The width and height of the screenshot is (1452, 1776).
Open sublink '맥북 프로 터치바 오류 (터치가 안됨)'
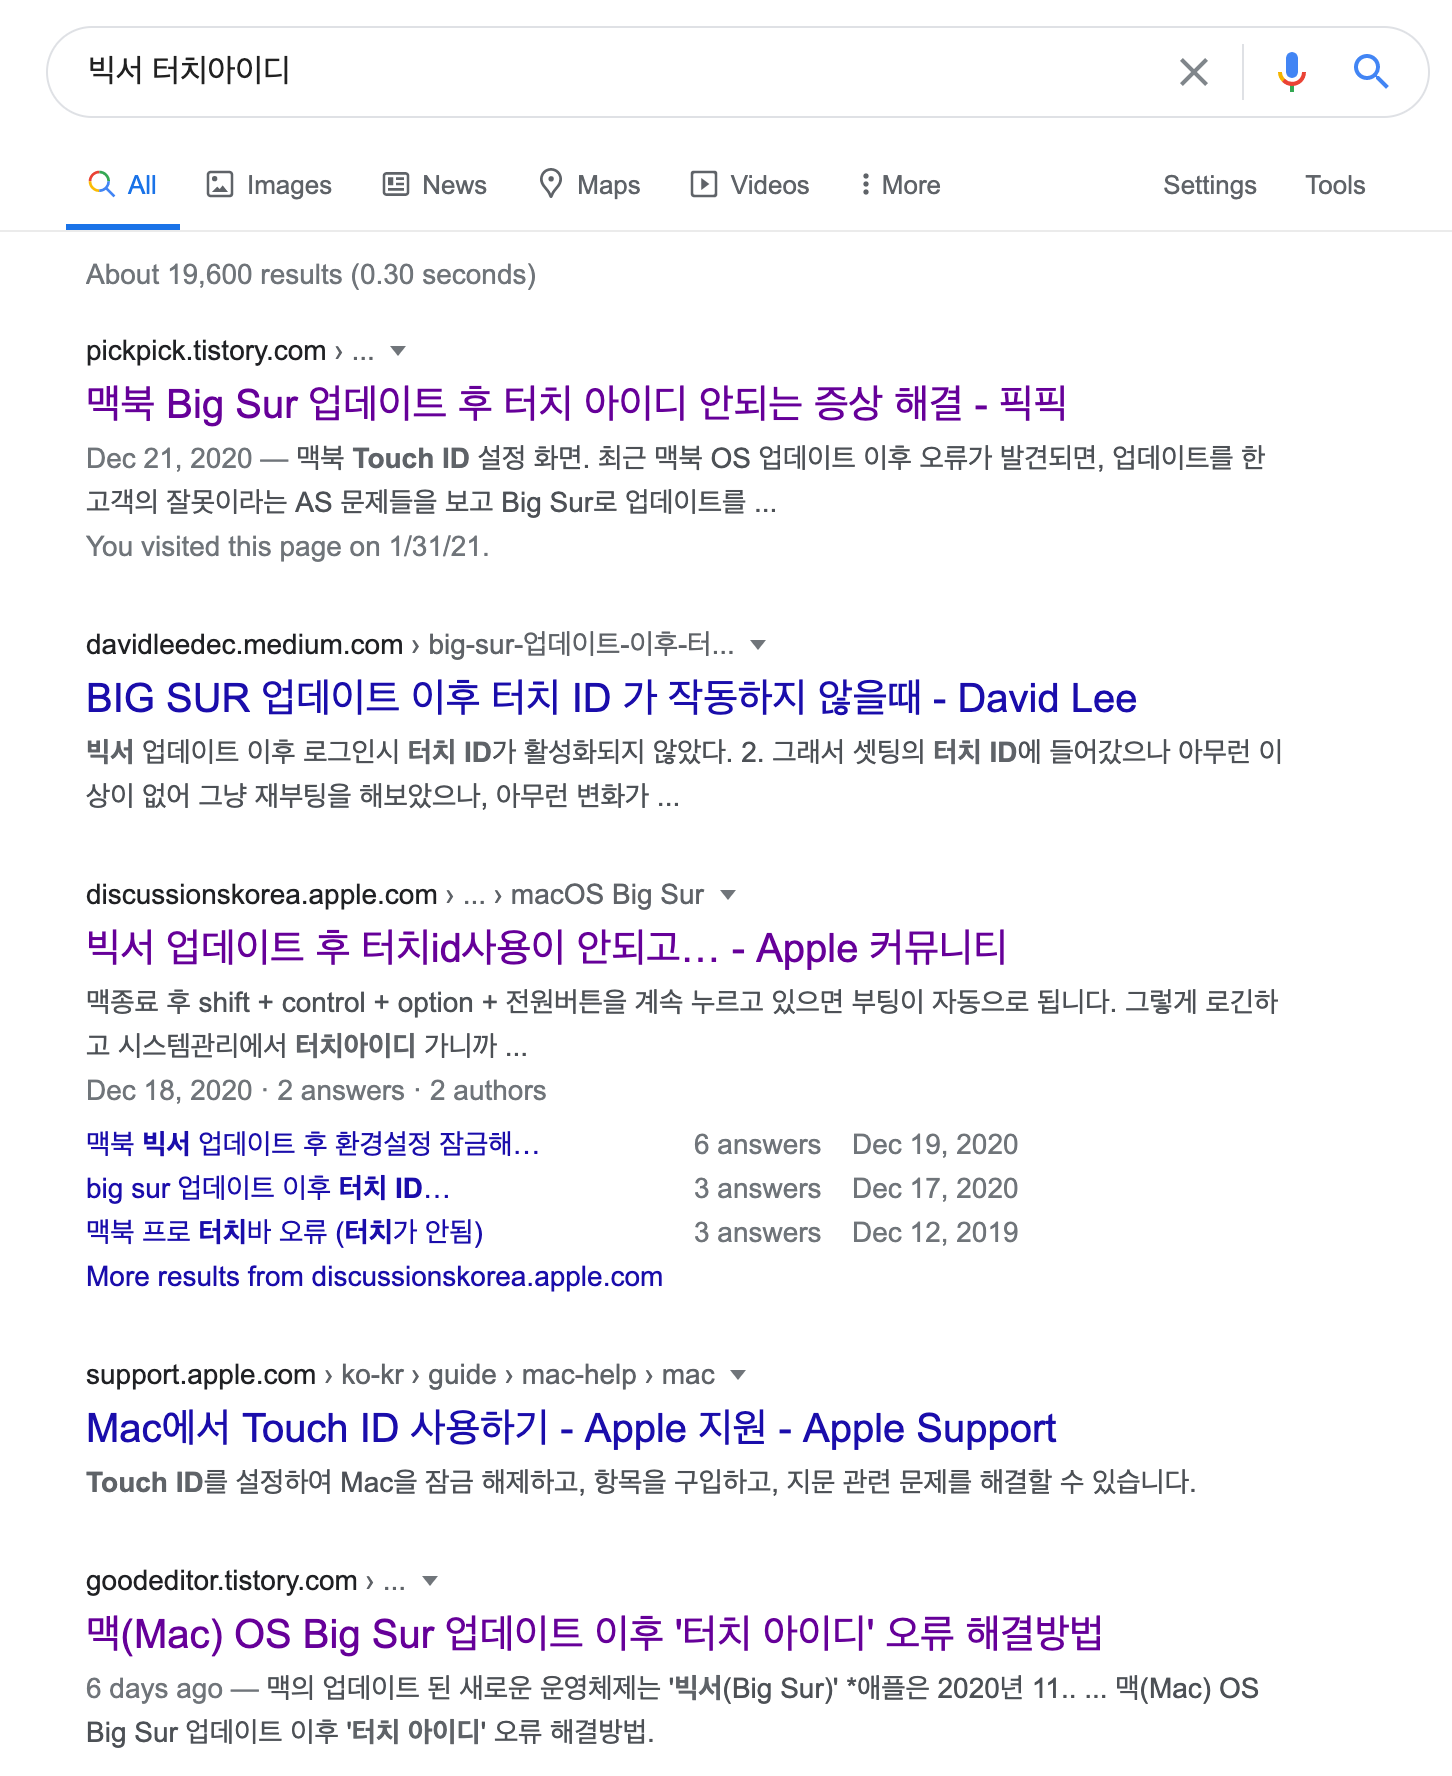[x=285, y=1232]
